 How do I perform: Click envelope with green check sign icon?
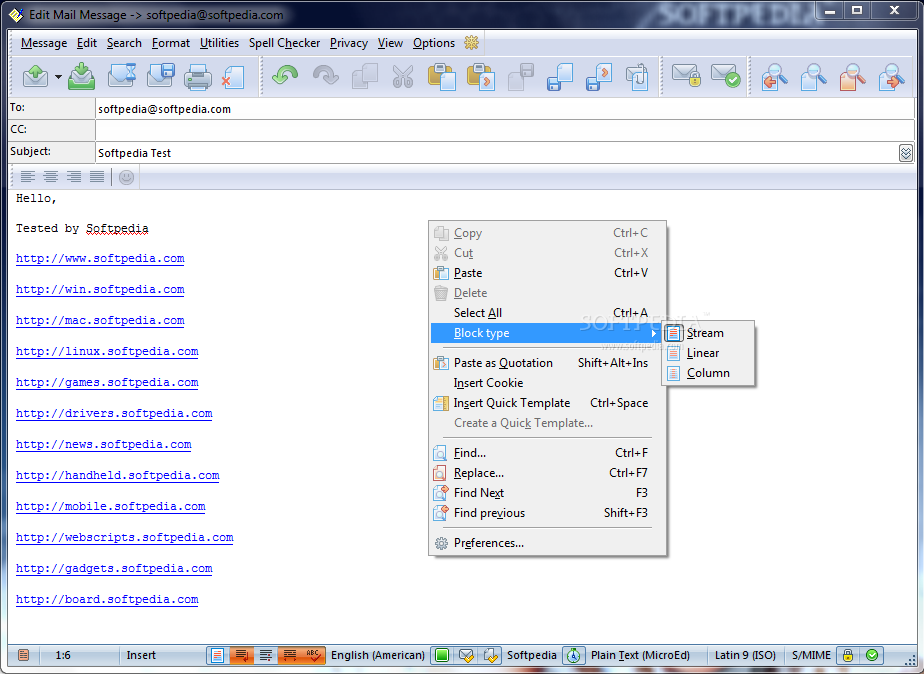pyautogui.click(x=725, y=77)
